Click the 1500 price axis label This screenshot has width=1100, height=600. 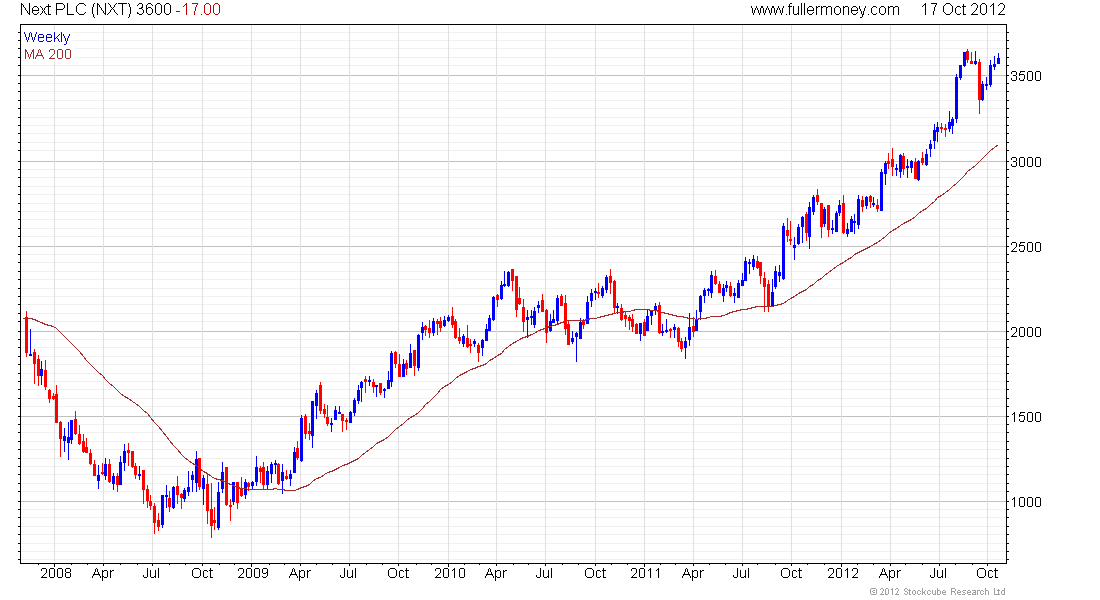(x=1026, y=417)
